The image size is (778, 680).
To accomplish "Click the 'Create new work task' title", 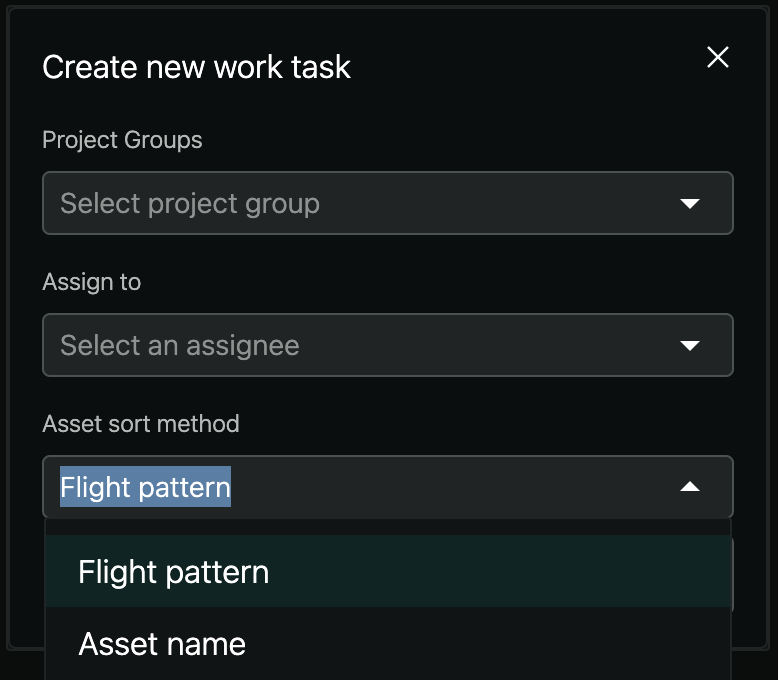I will tap(196, 67).
